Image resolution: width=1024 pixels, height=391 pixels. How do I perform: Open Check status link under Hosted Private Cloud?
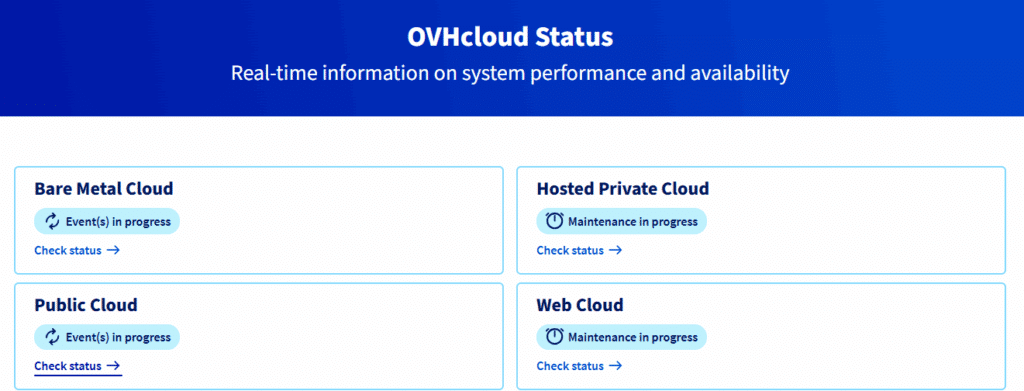coord(579,250)
